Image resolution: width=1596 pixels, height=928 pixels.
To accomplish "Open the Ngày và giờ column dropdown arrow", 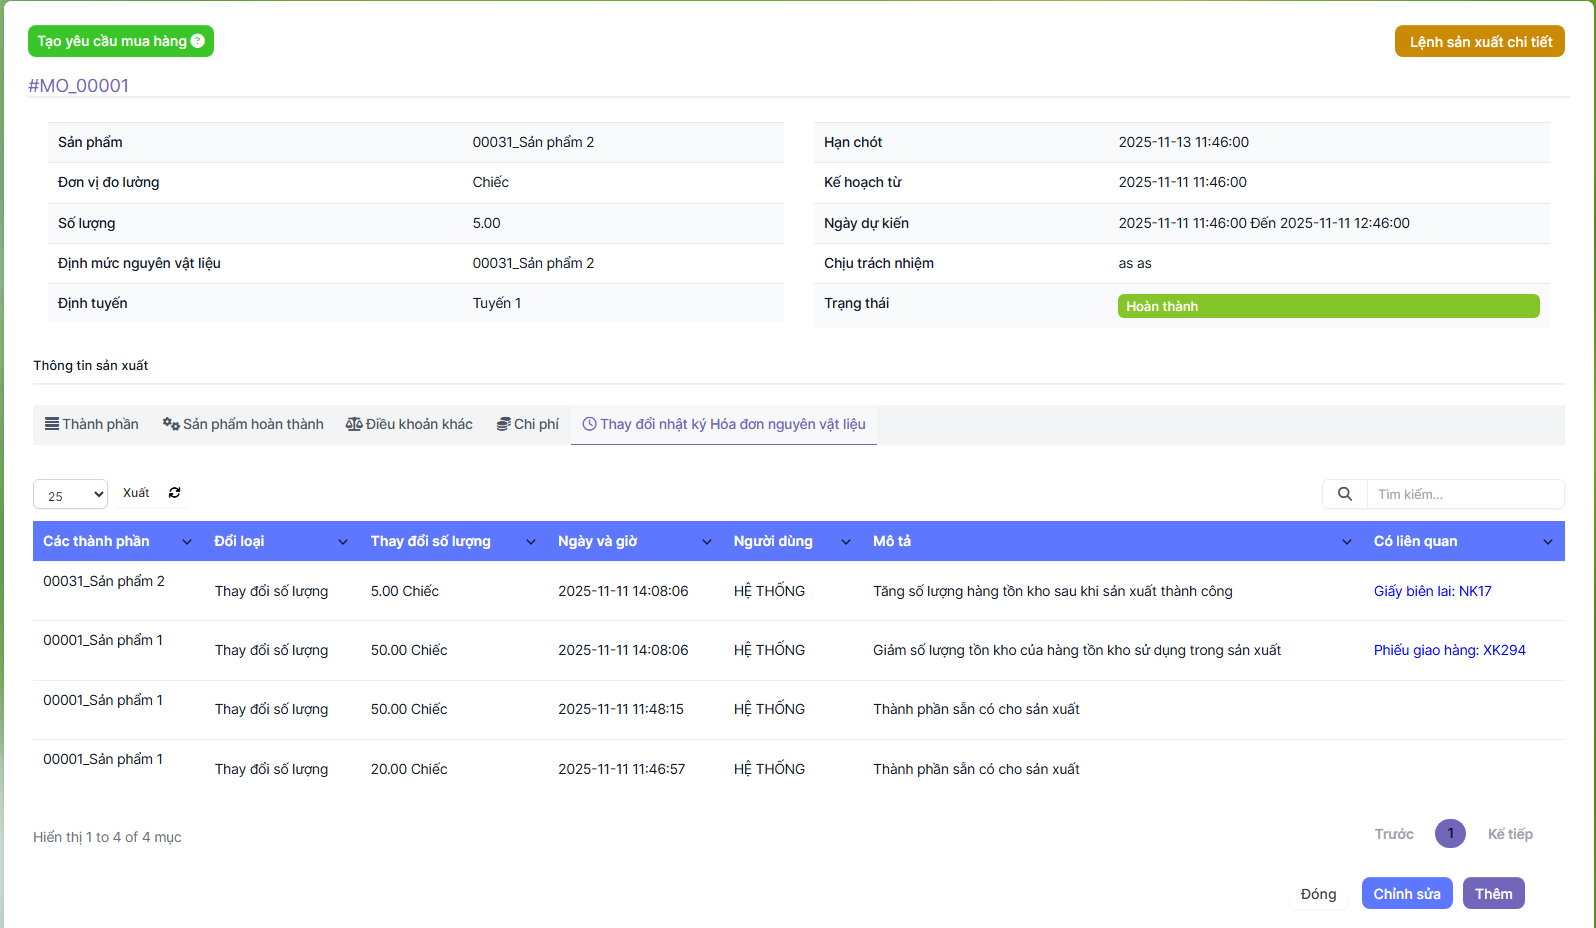I will coord(707,542).
